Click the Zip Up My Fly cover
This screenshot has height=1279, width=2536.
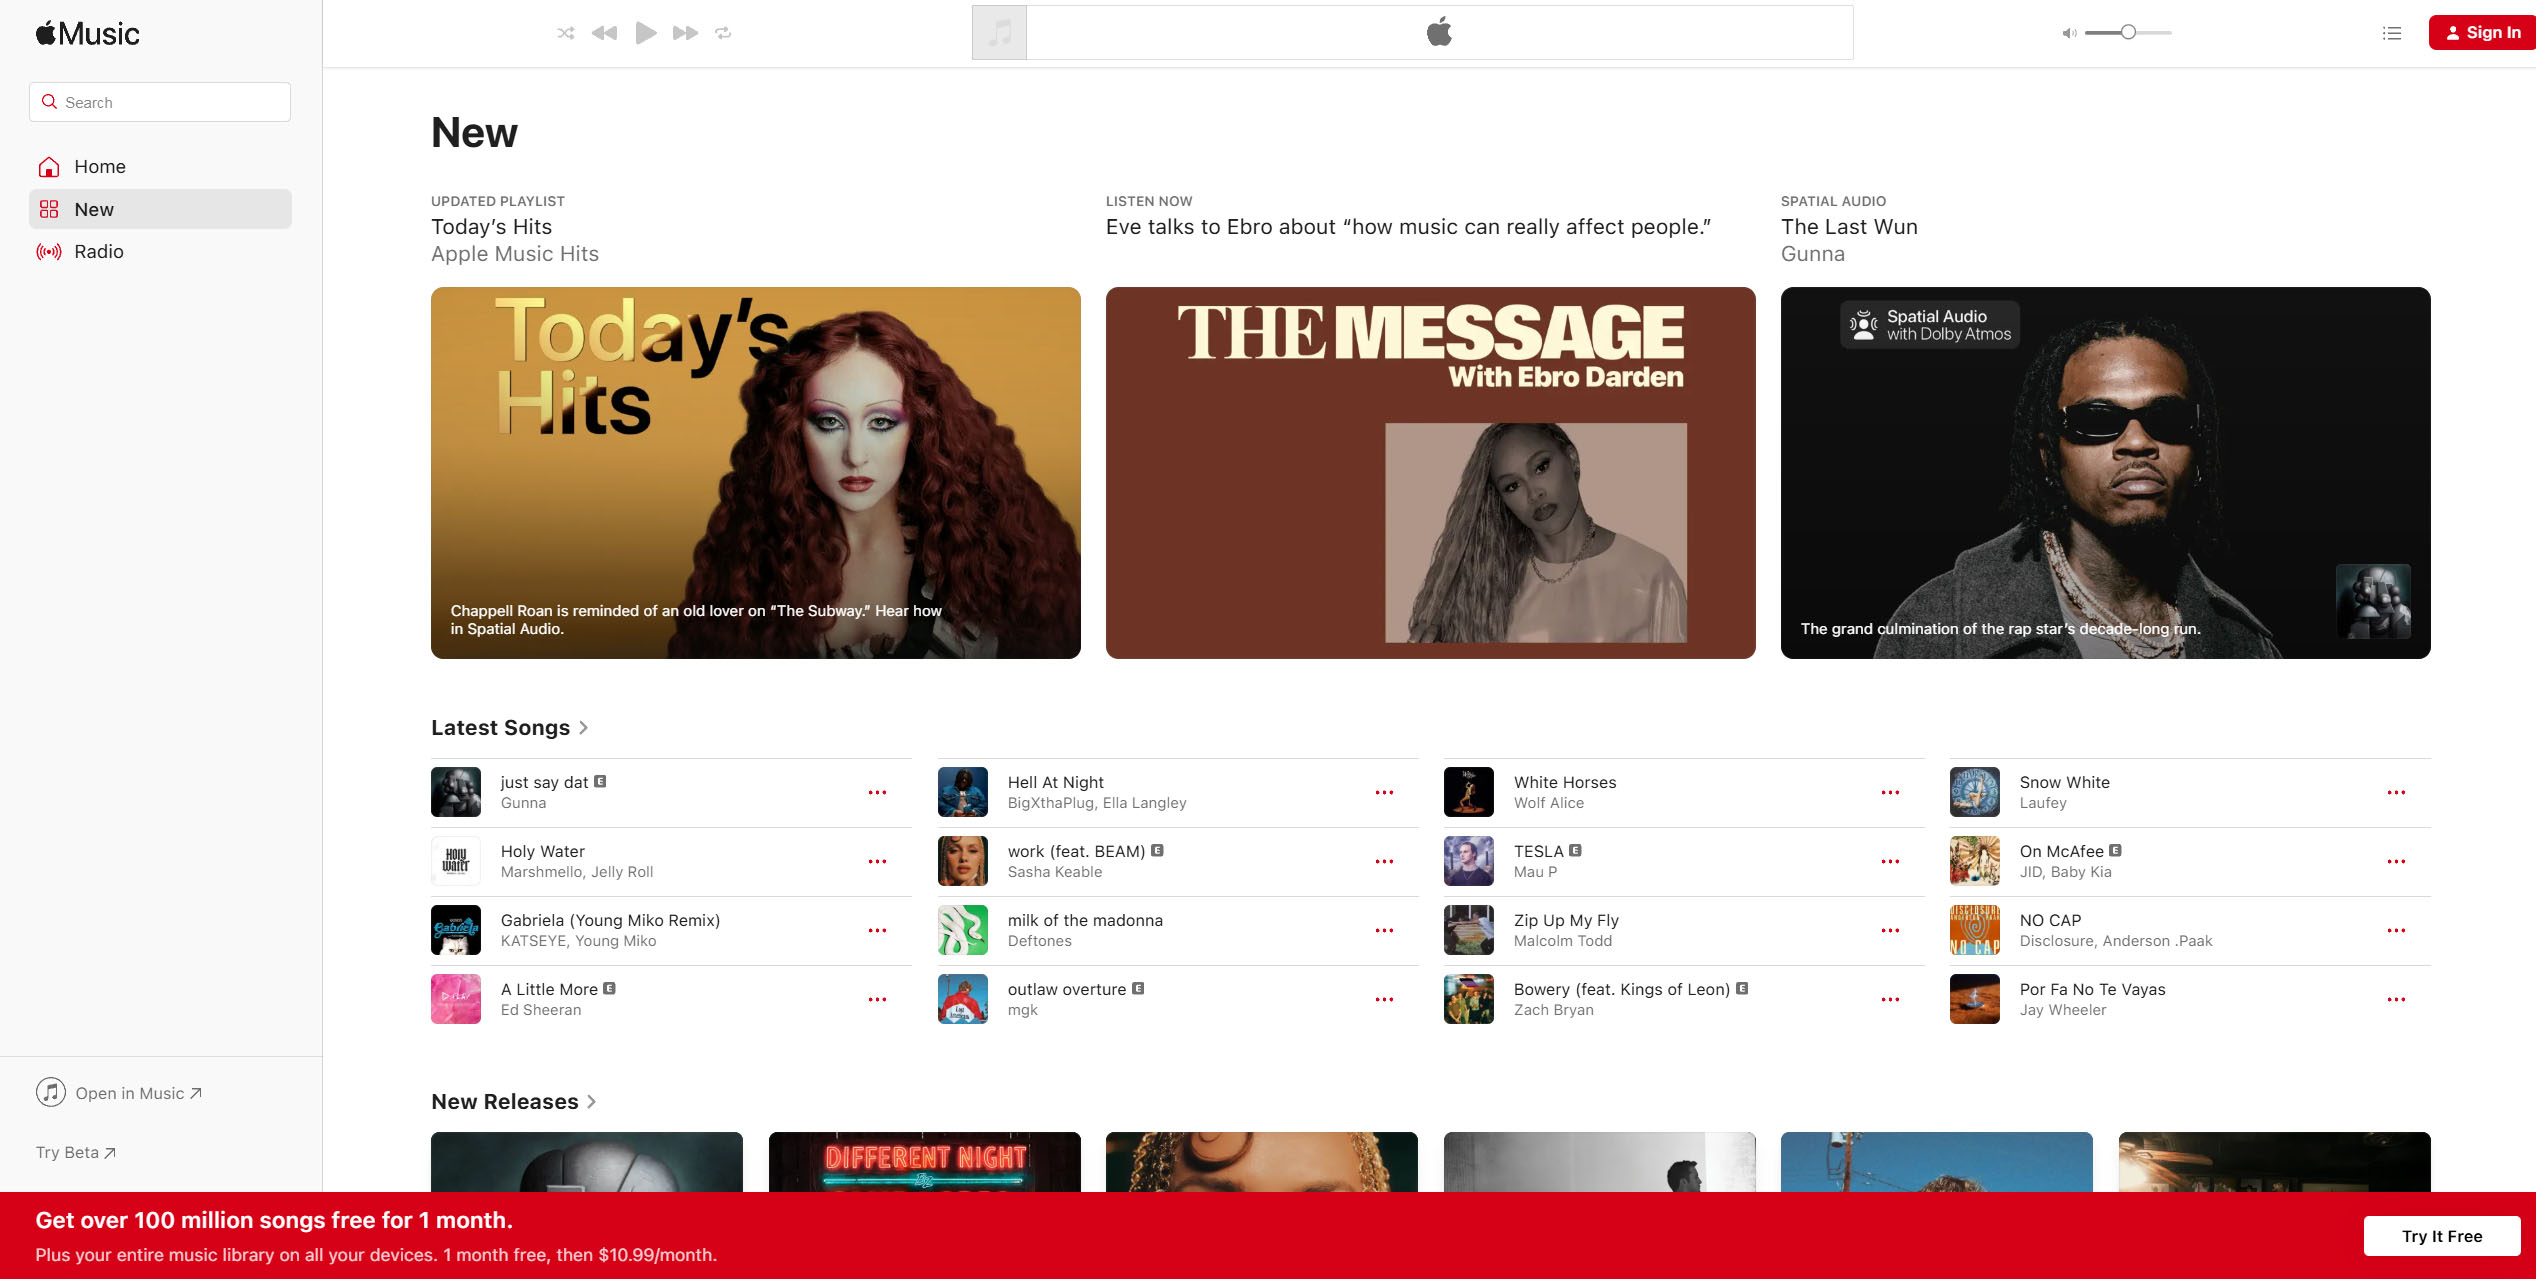click(x=1469, y=930)
